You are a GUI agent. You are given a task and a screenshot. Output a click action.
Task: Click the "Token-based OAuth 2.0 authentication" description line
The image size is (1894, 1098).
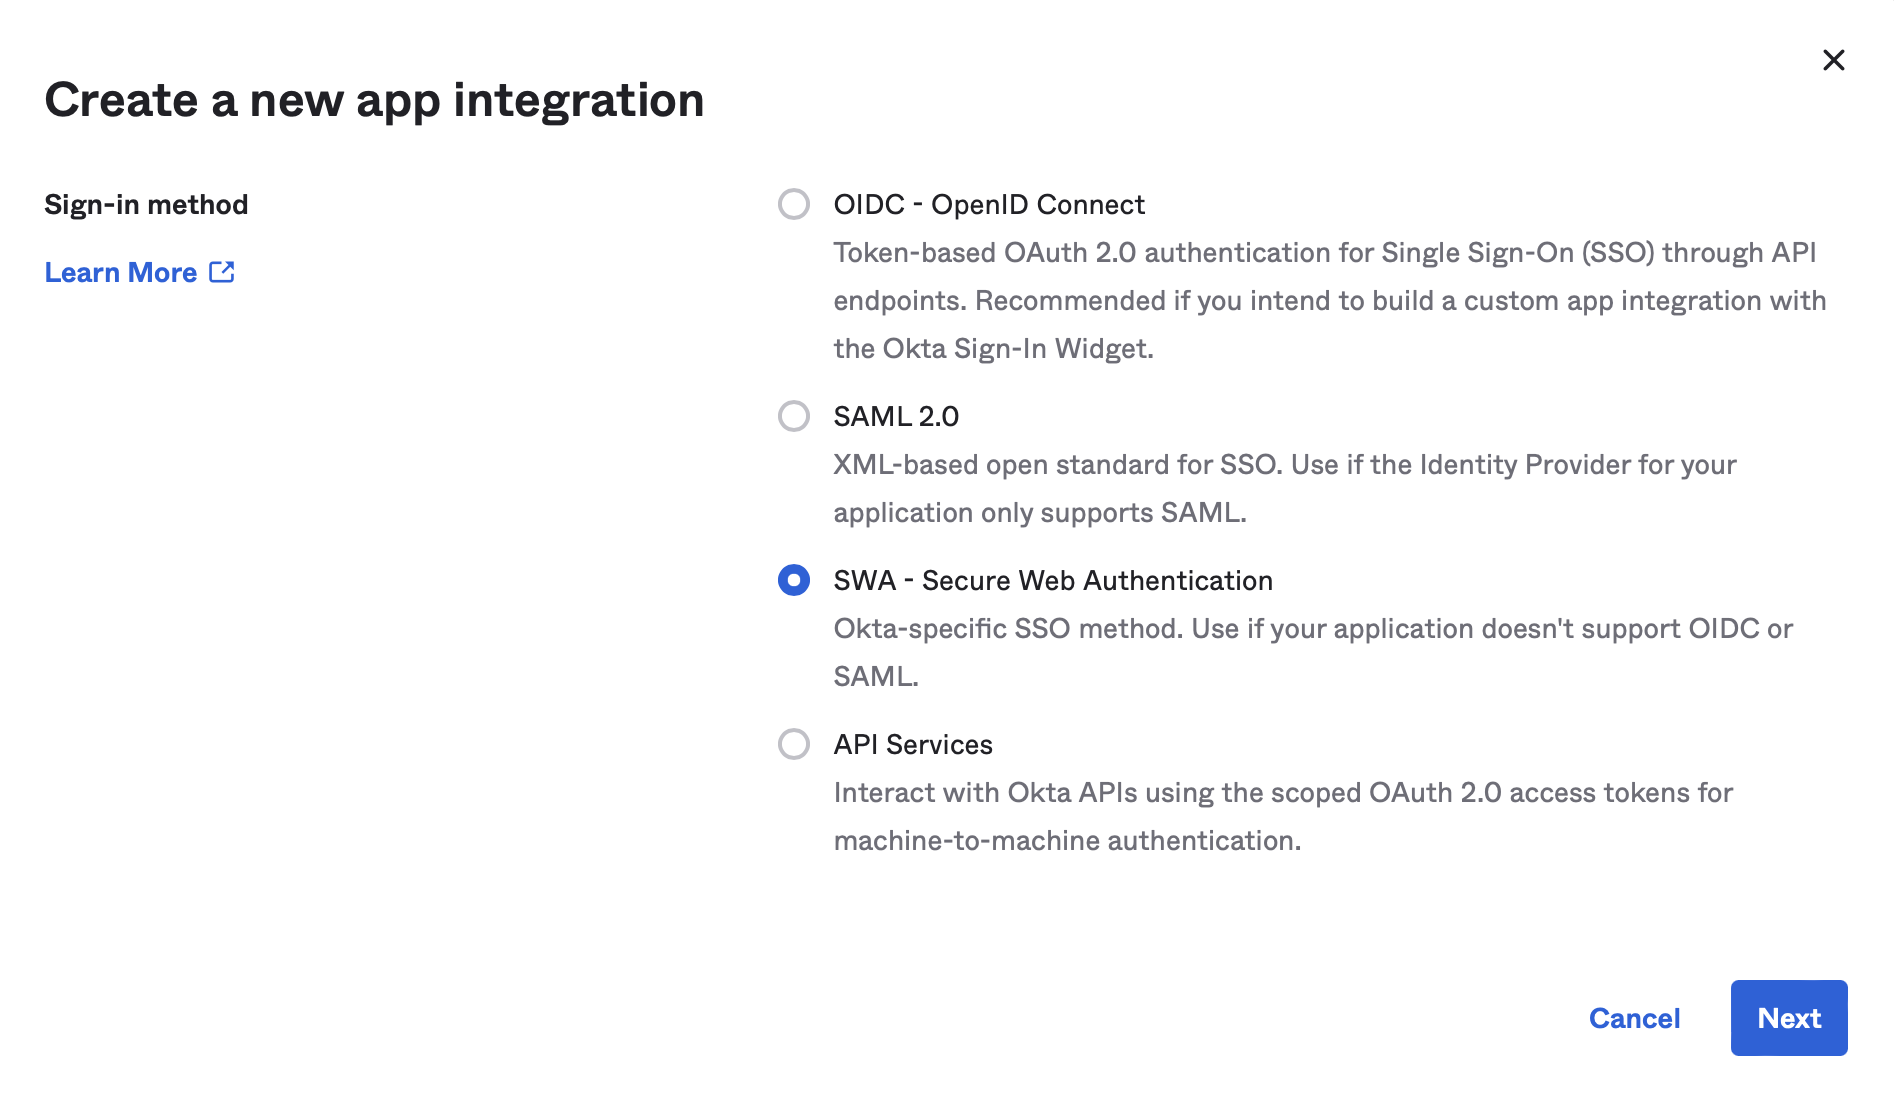[1324, 252]
